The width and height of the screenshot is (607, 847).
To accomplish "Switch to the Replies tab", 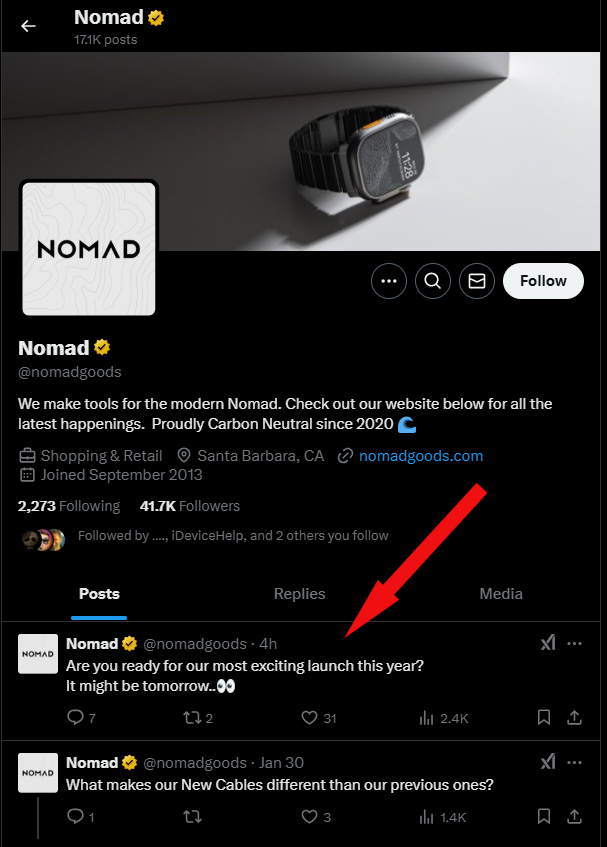I will (300, 593).
